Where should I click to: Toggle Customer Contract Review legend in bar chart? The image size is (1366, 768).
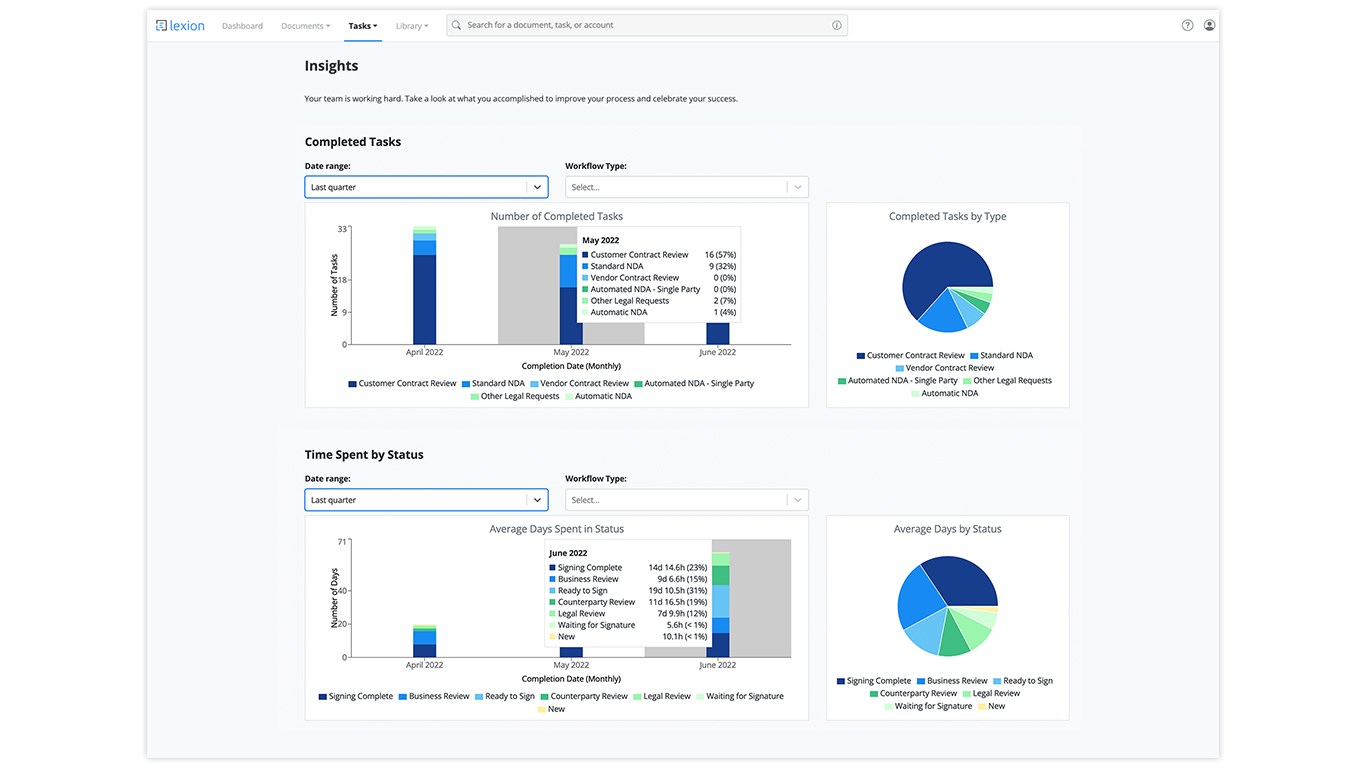pos(402,383)
